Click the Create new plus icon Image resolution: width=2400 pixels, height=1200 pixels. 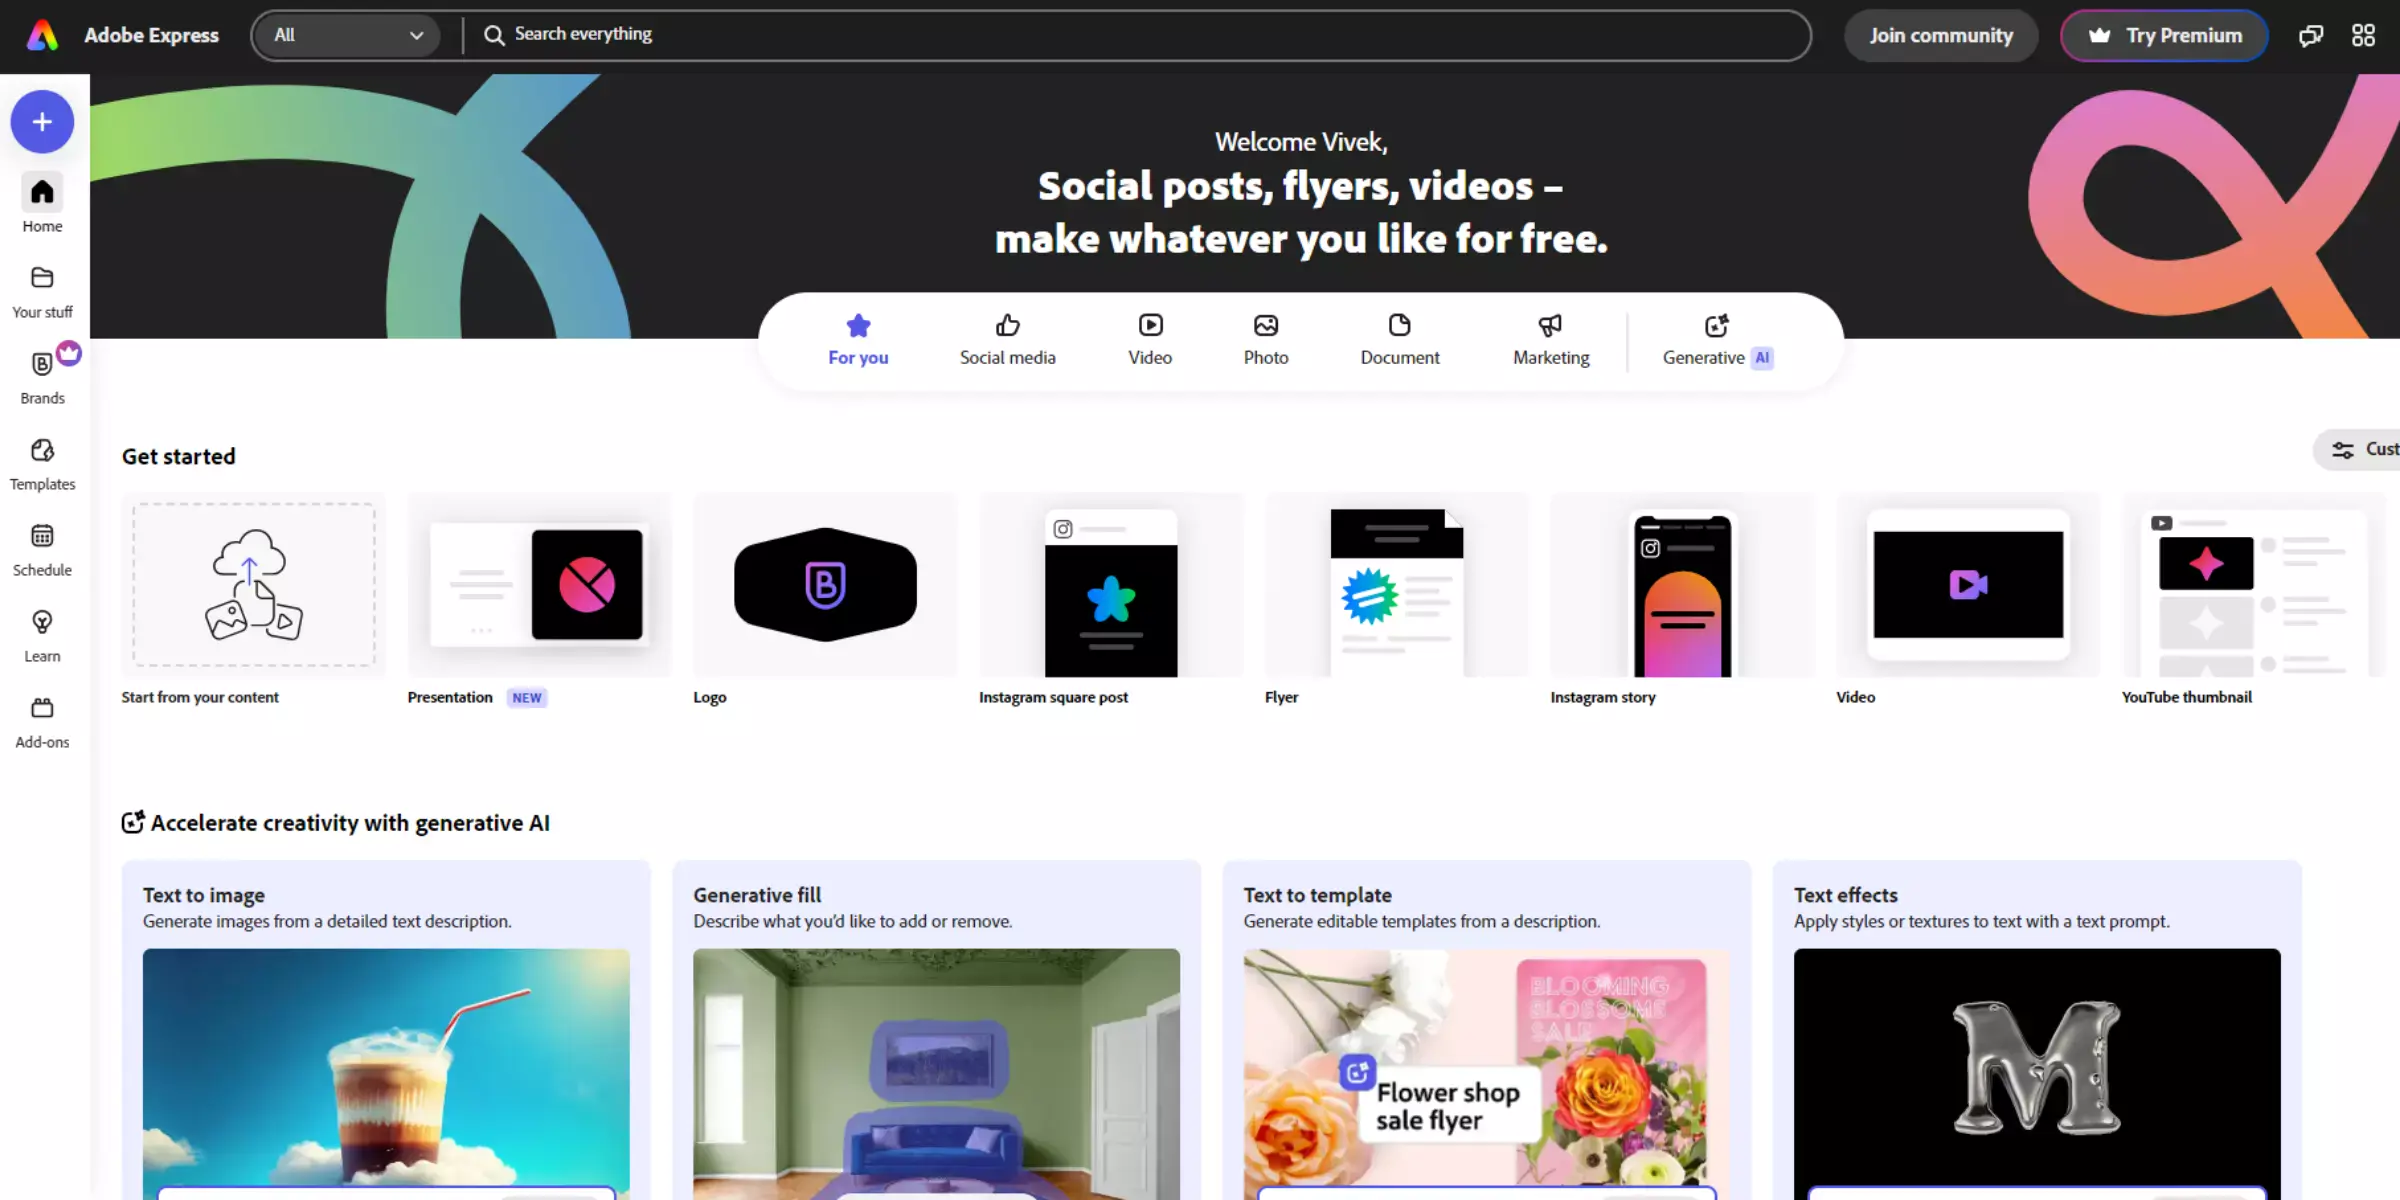[43, 121]
